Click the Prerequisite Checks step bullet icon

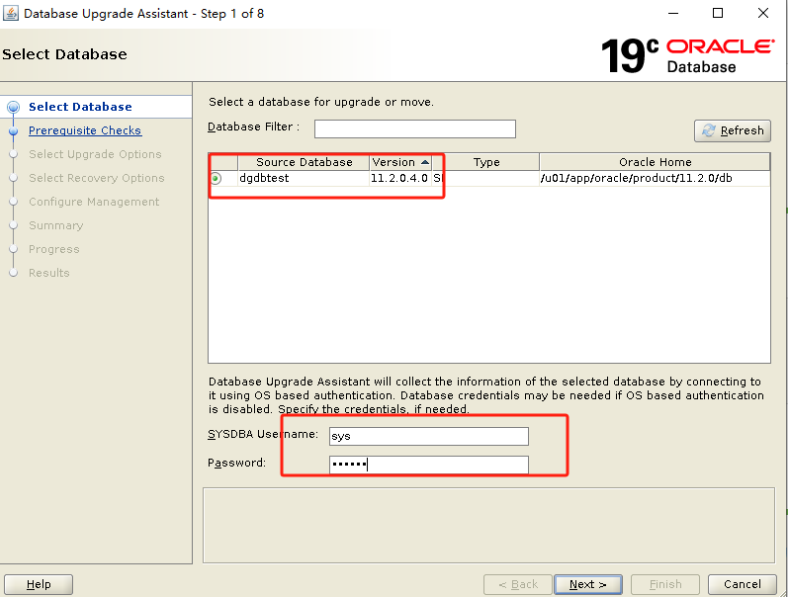click(14, 131)
